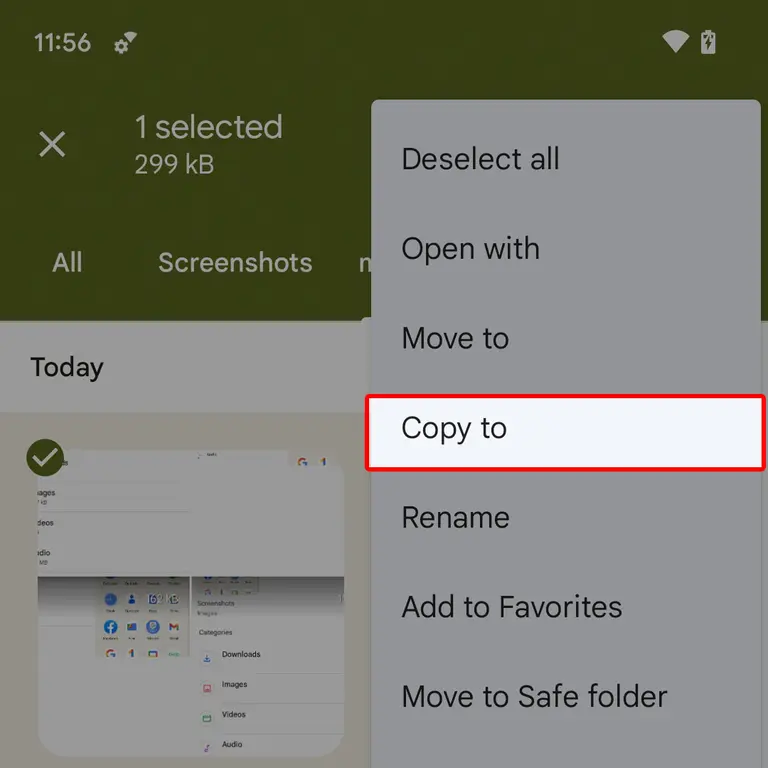Pick Move to from the overflow menu

point(455,338)
